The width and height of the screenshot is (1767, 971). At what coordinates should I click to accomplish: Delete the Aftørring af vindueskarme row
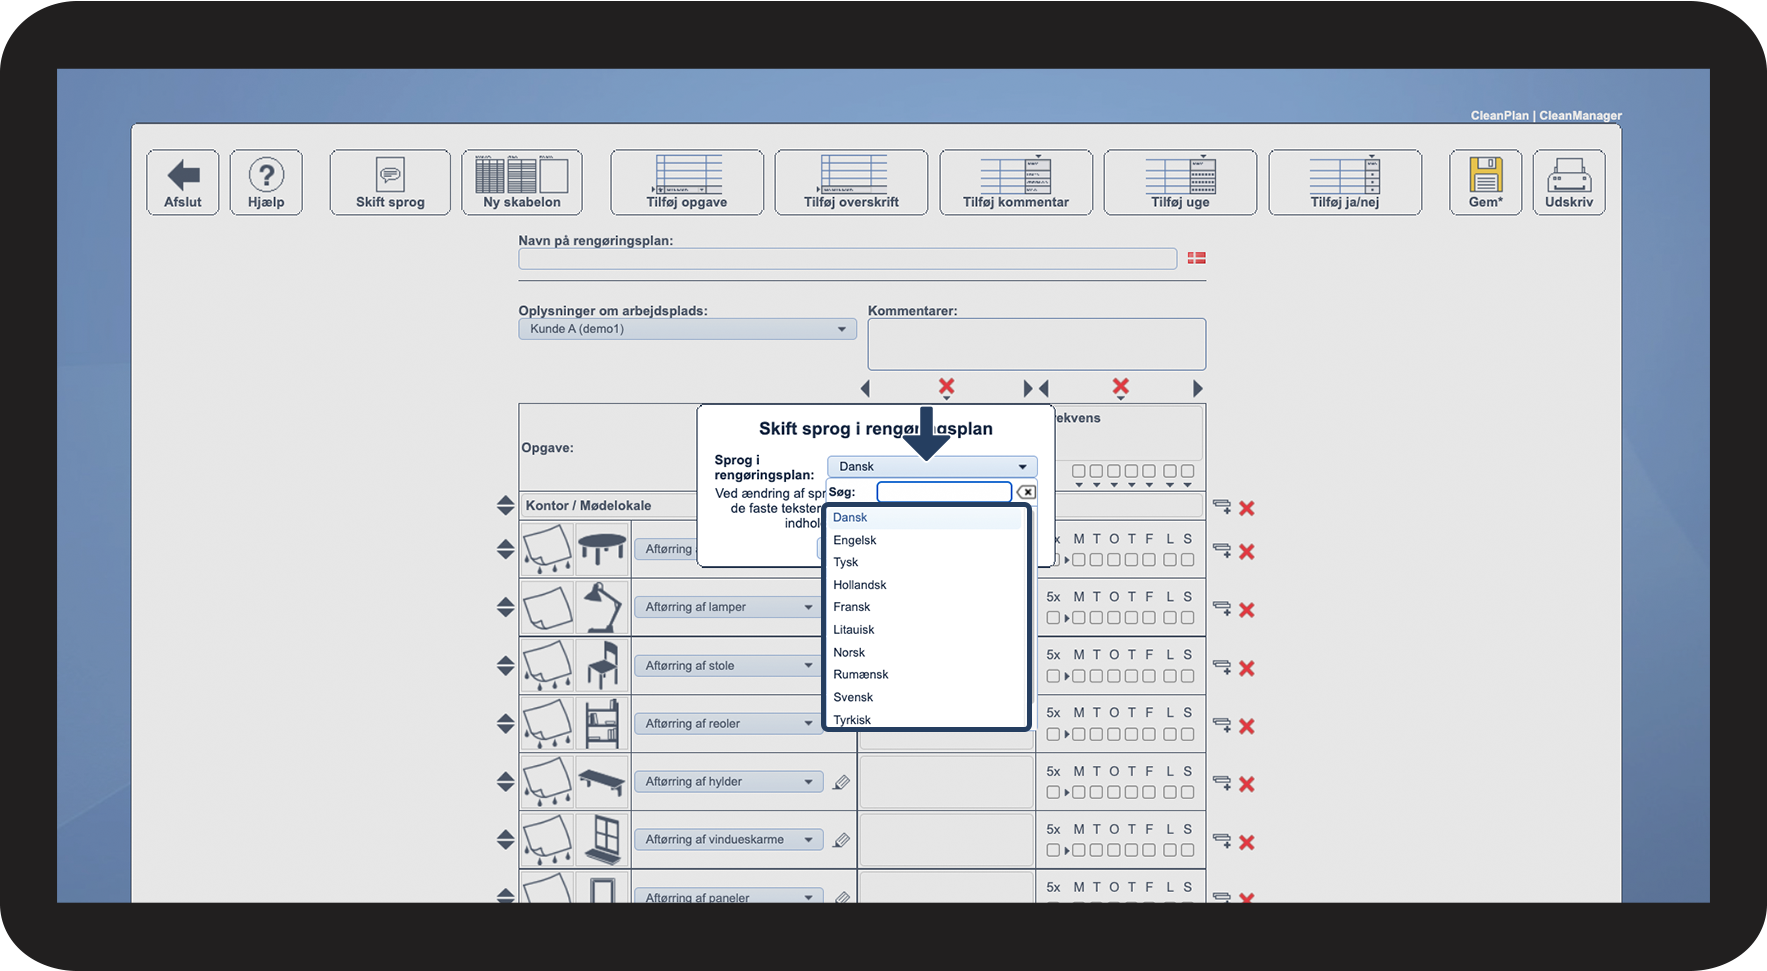point(1247,842)
